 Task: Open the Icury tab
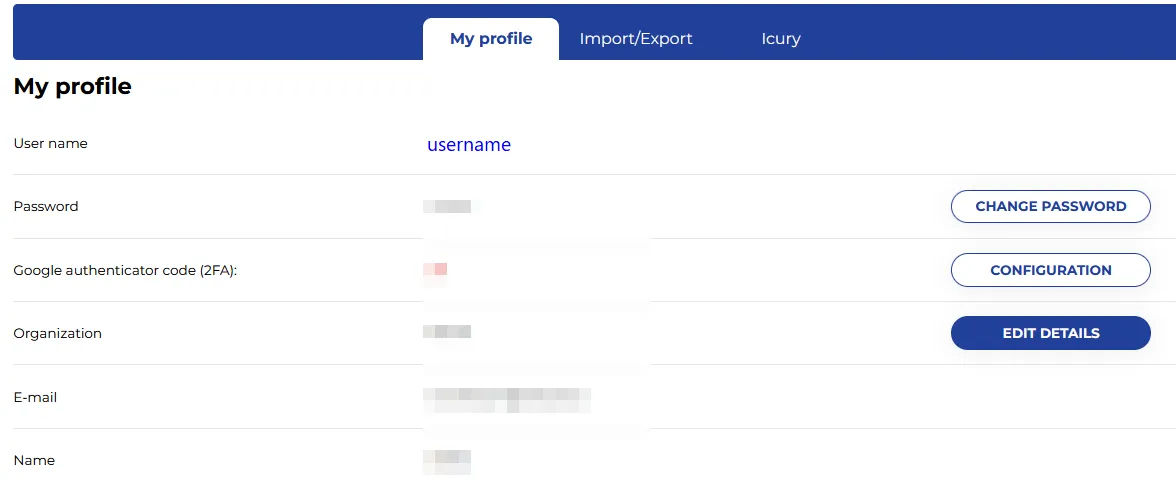(x=781, y=39)
